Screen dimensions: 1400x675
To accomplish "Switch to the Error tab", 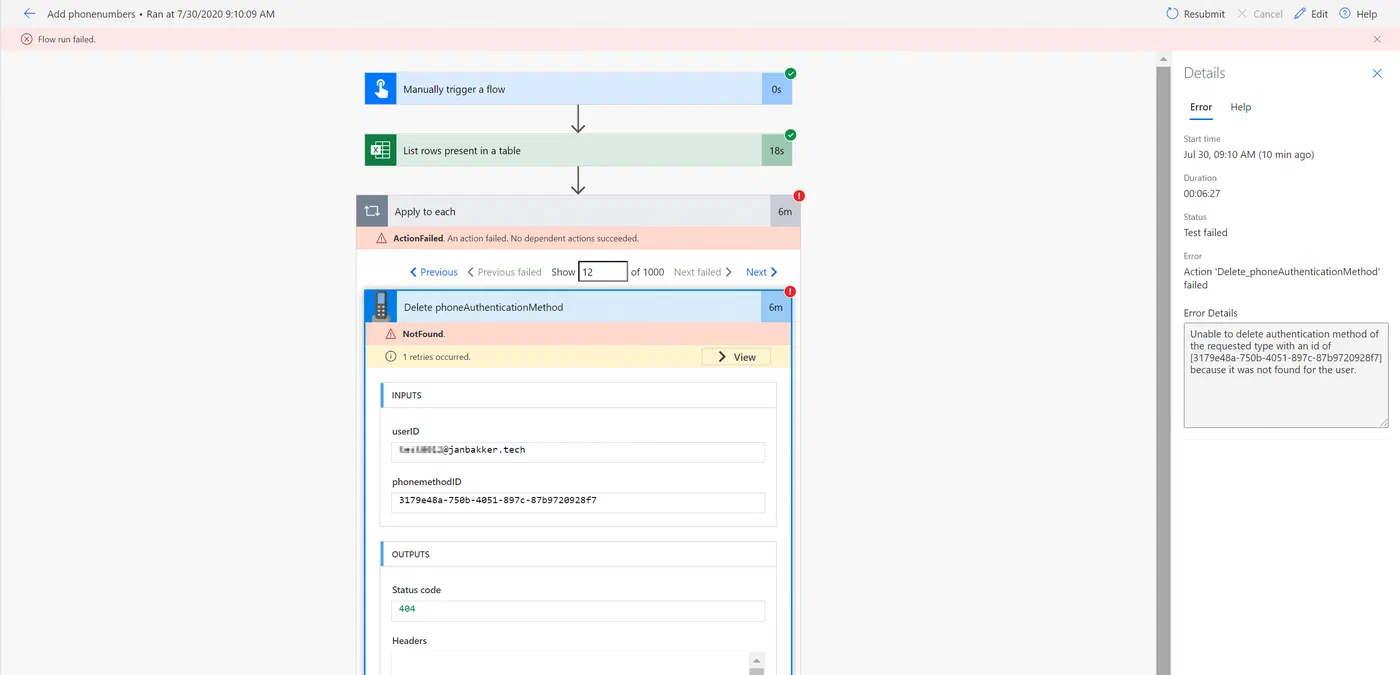I will (x=1201, y=107).
